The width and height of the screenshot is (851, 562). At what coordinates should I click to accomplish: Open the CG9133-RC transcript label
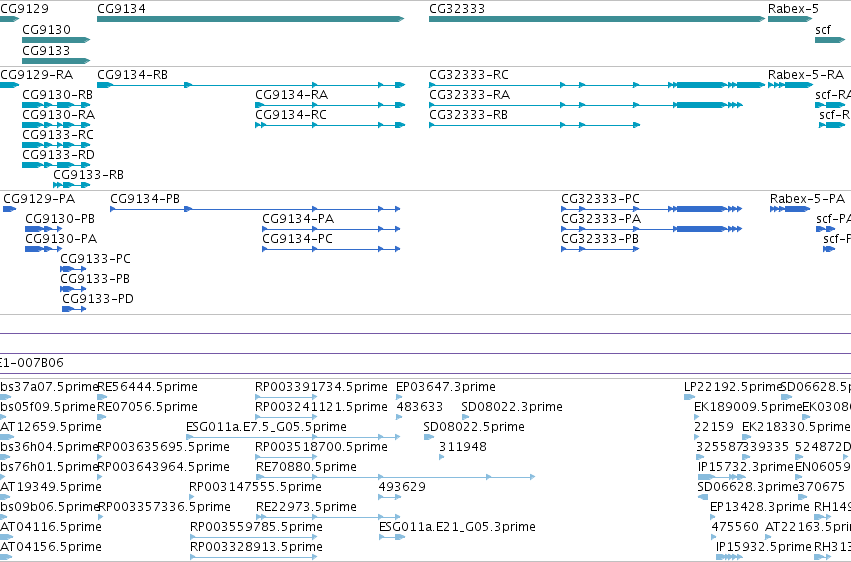(58, 135)
